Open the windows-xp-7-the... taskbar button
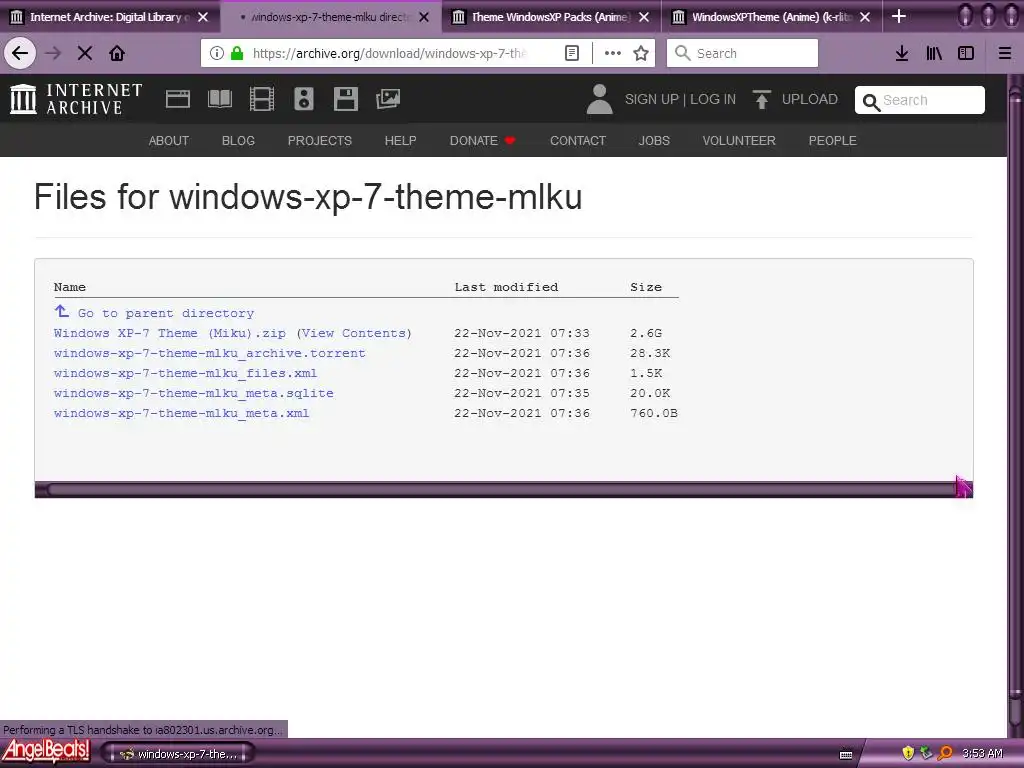This screenshot has height=768, width=1024. coord(178,754)
